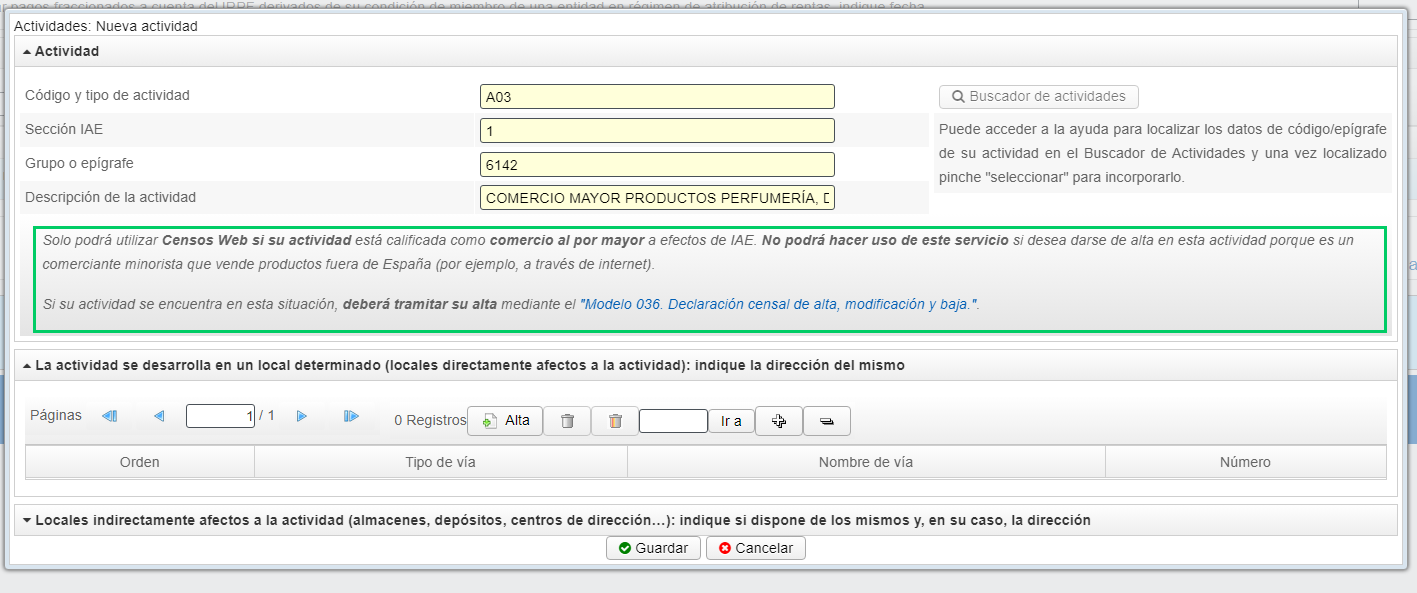Go to the previous page arrow
The image size is (1417, 593).
[159, 416]
